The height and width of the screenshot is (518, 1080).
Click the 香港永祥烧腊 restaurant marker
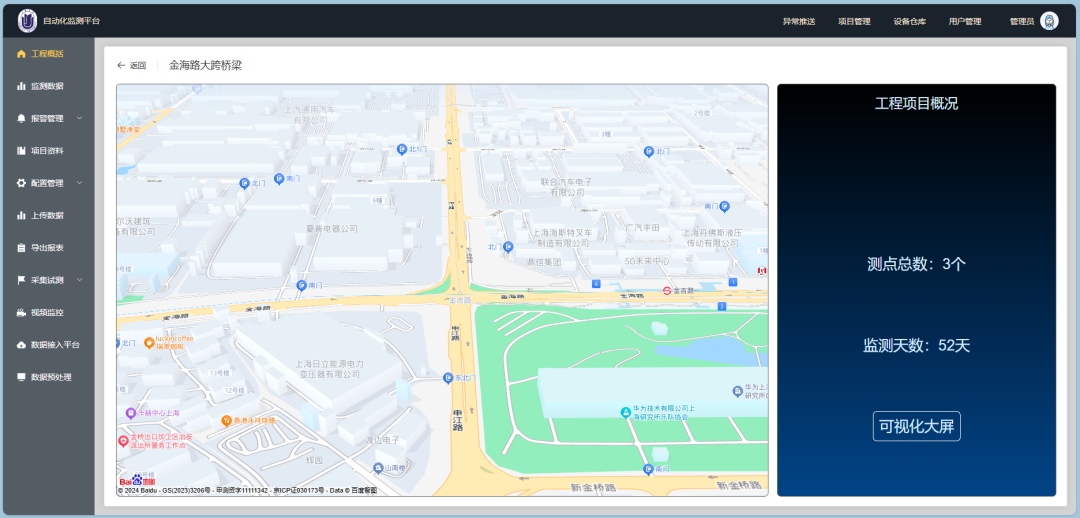point(226,419)
